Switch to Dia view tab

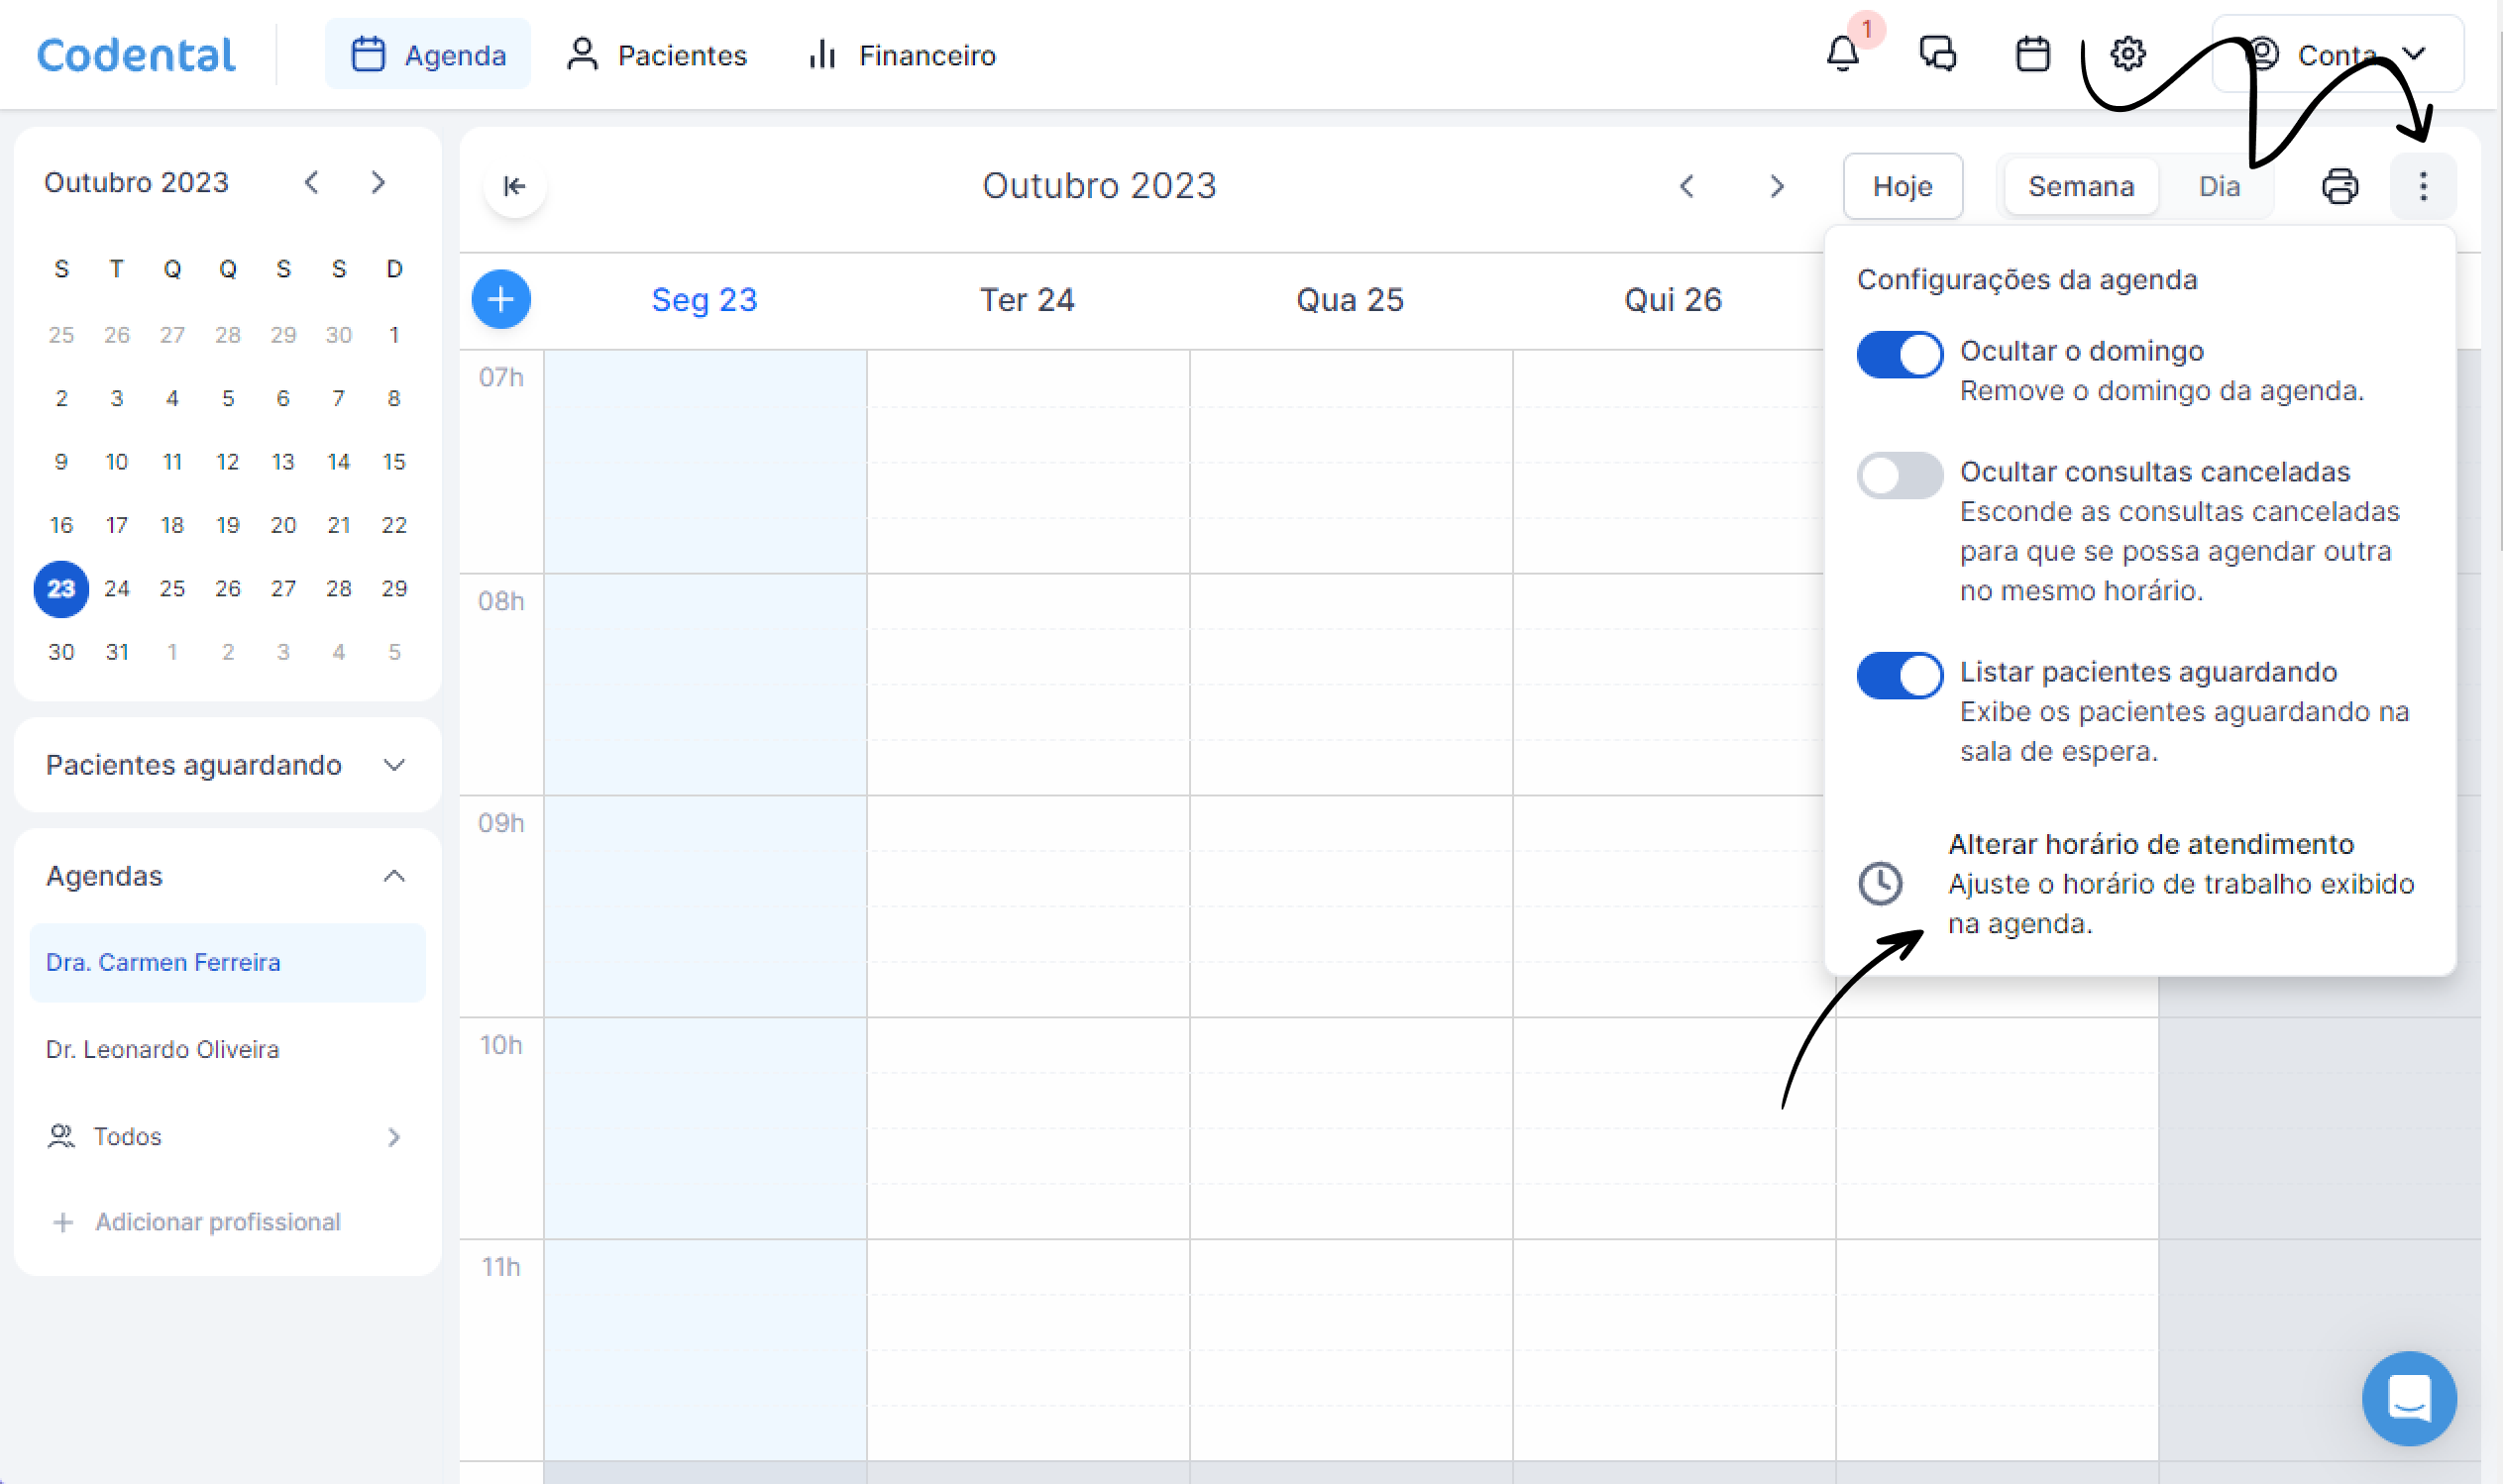click(x=2218, y=186)
